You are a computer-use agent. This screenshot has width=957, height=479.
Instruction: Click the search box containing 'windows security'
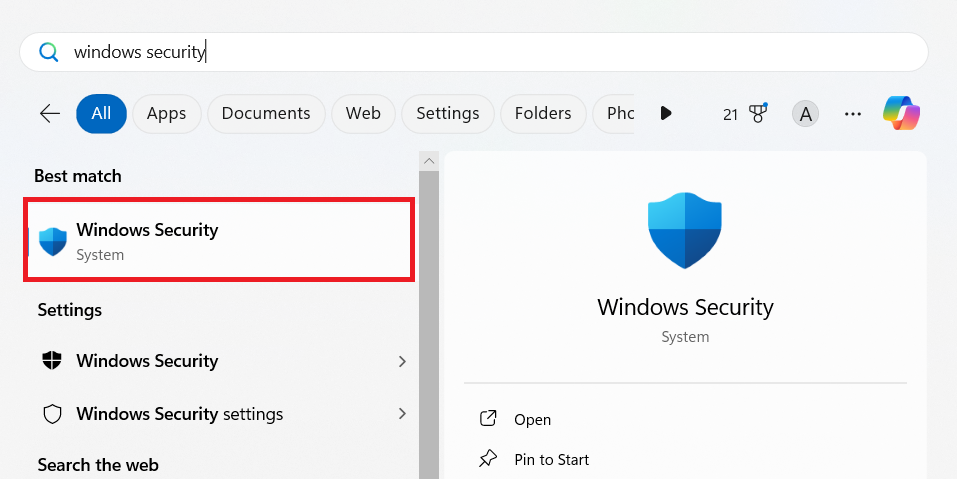coord(474,52)
